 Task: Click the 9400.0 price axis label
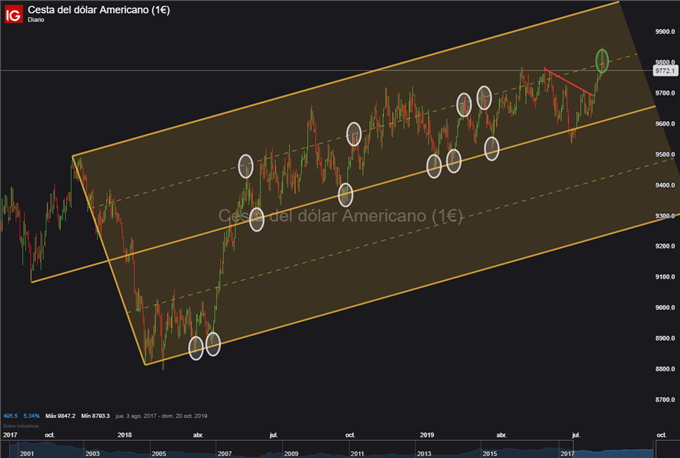tap(665, 185)
